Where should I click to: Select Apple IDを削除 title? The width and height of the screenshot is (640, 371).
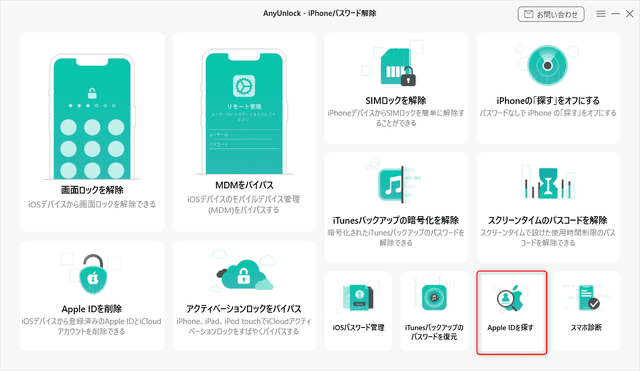tap(92, 309)
